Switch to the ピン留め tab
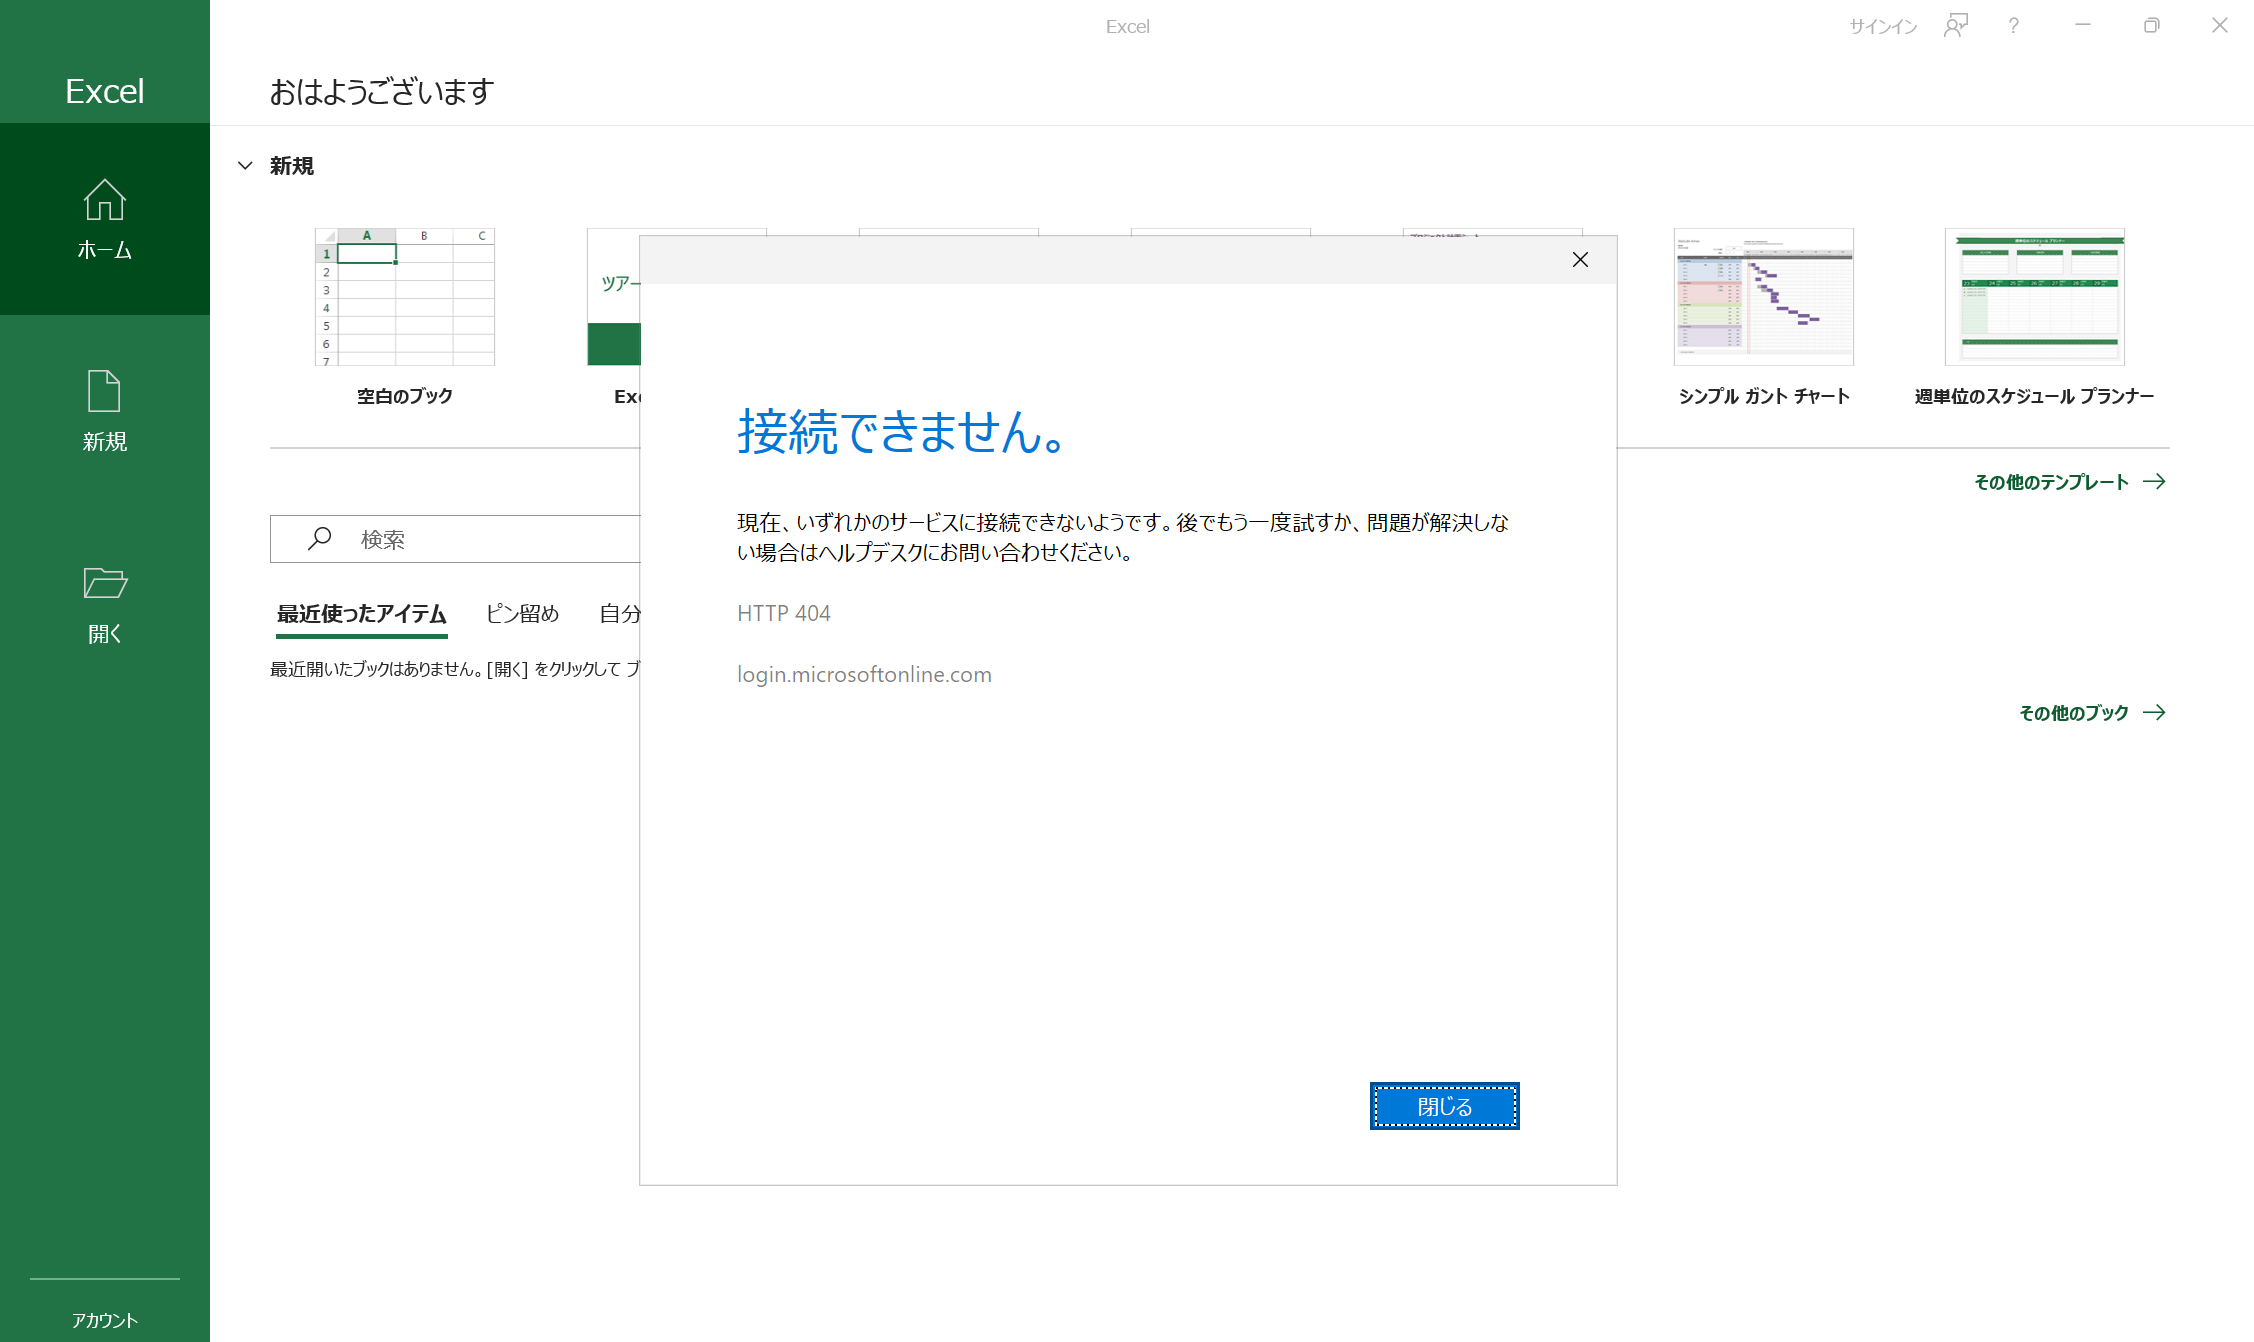This screenshot has height=1342, width=2254. pos(522,614)
